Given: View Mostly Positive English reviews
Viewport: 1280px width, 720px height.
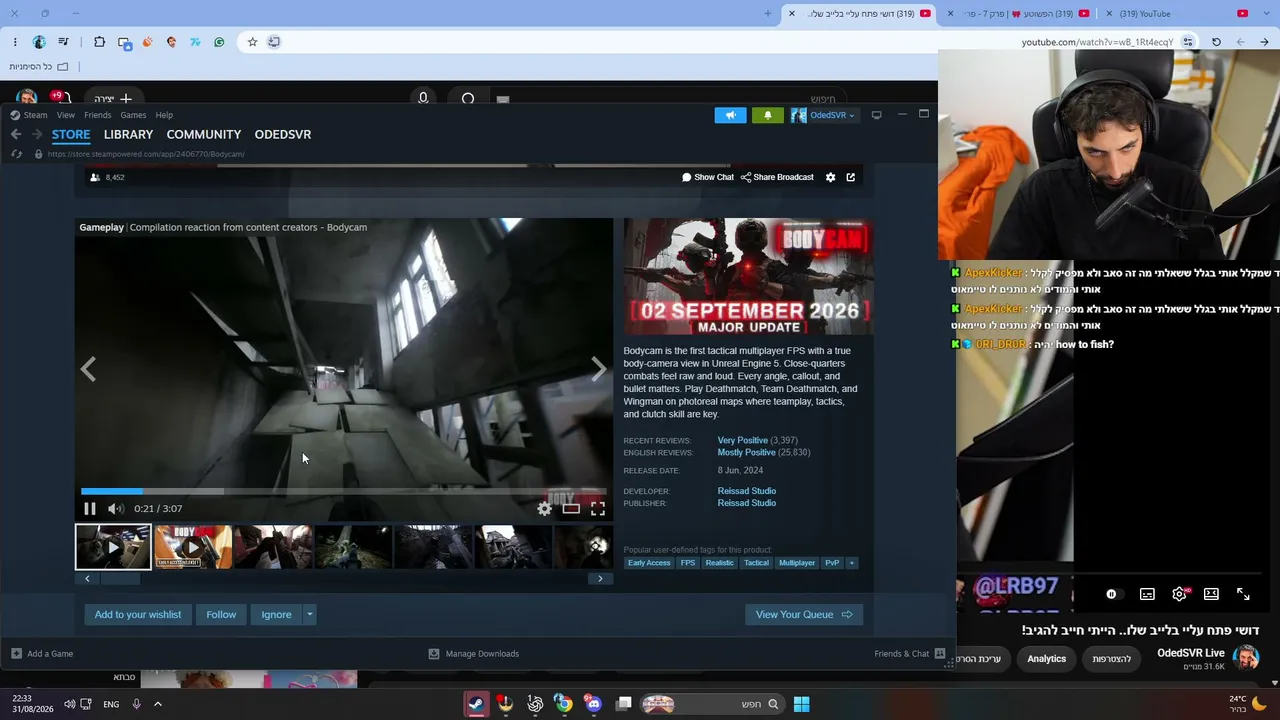Looking at the screenshot, I should [747, 453].
